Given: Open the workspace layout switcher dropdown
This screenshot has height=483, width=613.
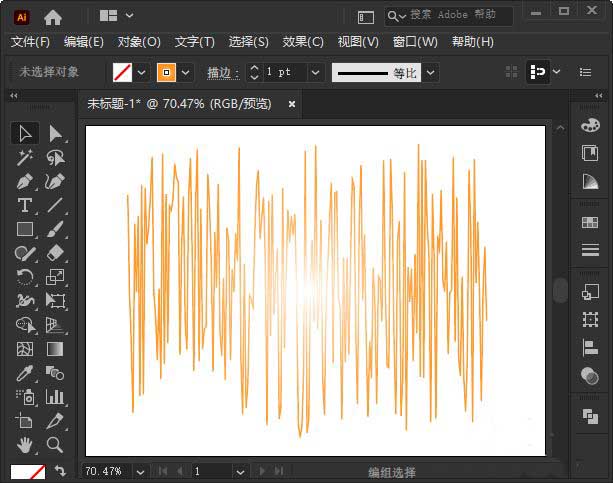Looking at the screenshot, I should click(130, 16).
